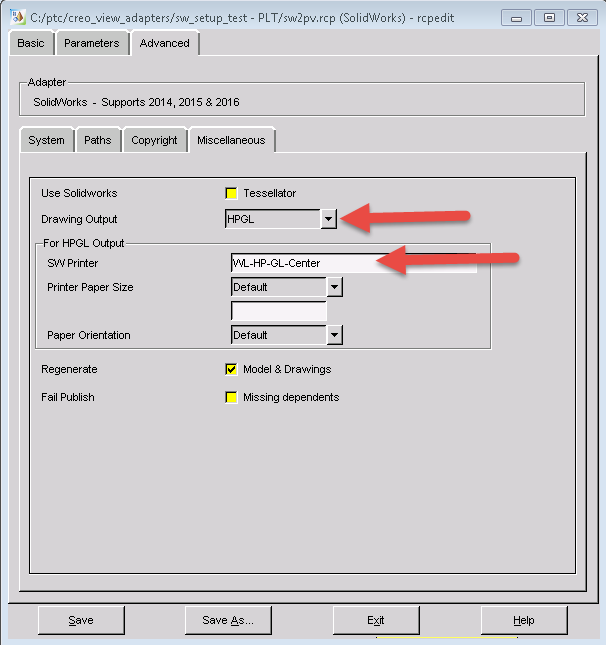Viewport: 606px width, 645px height.
Task: Open Help with the Help button
Action: [x=524, y=620]
